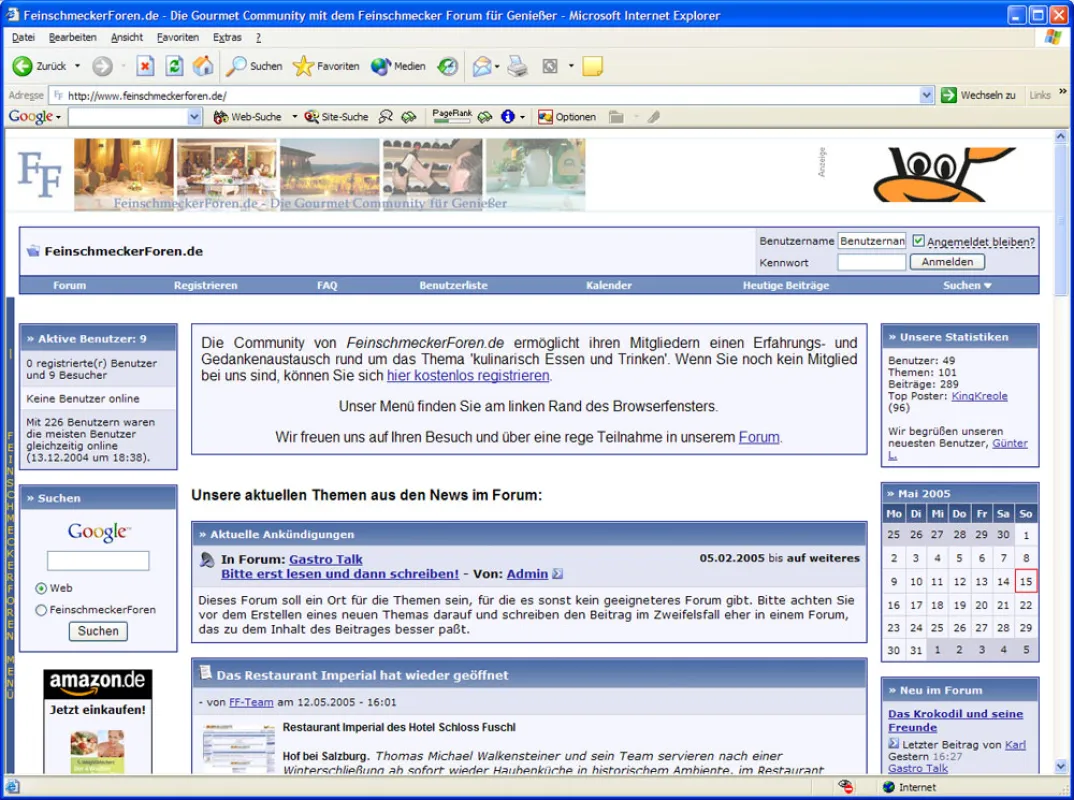1074x800 pixels.
Task: Click the Kennwort password field
Action: pos(872,262)
